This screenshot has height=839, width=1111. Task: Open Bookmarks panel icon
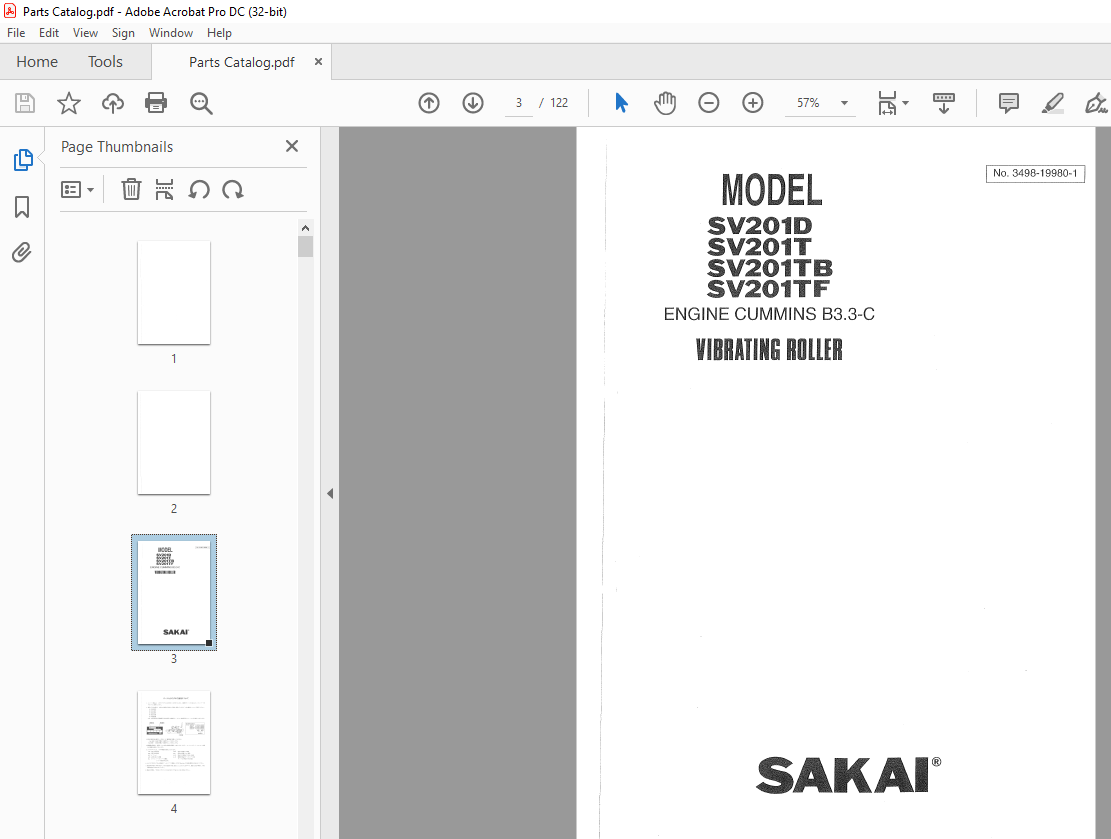(22, 207)
